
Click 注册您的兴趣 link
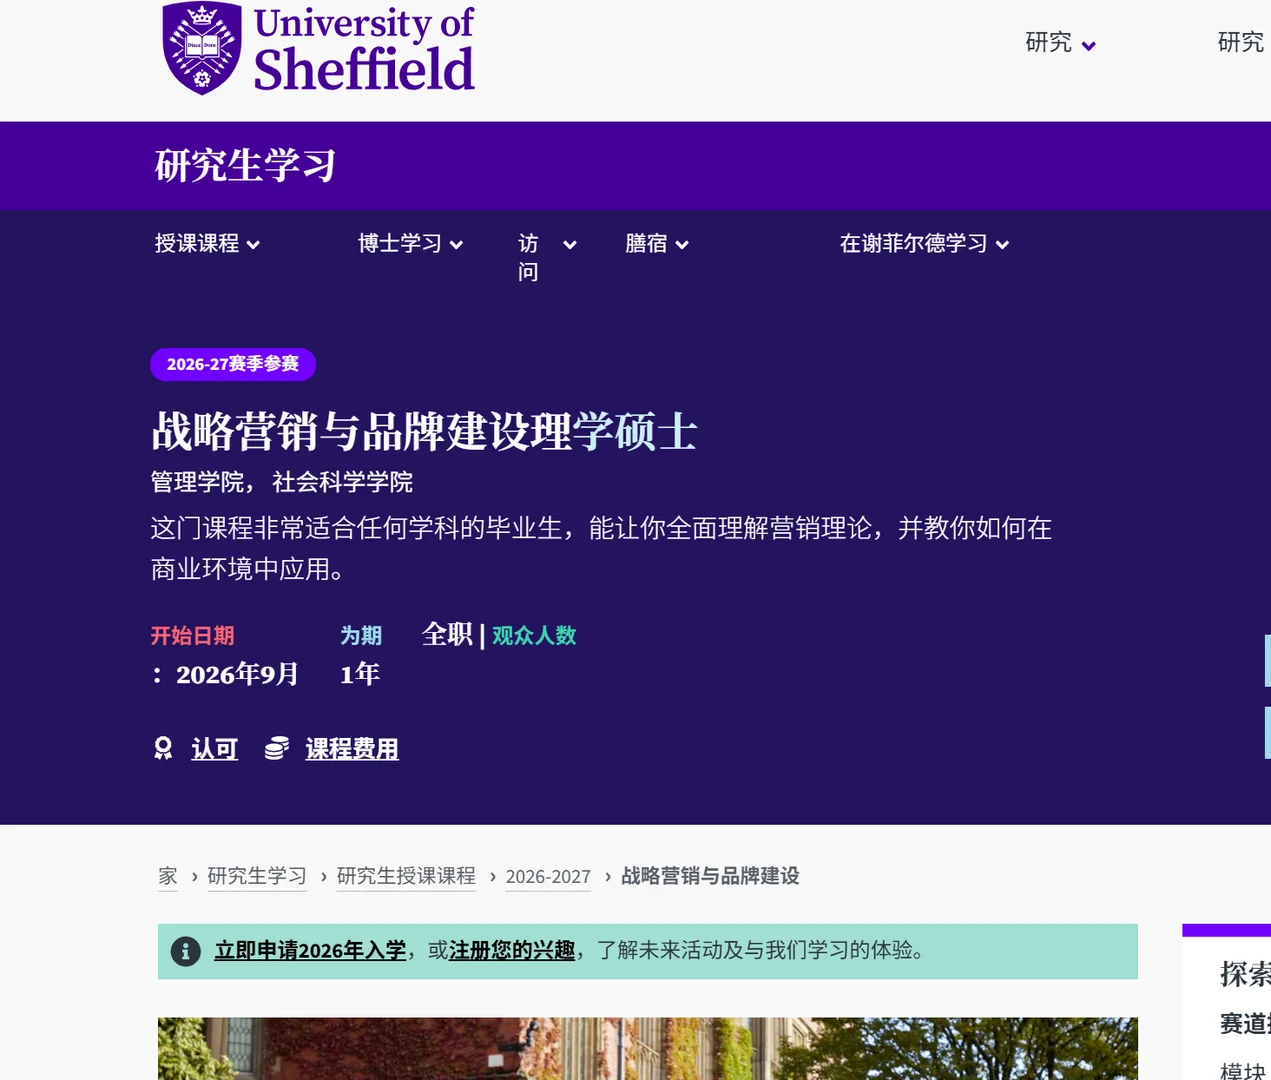[512, 951]
